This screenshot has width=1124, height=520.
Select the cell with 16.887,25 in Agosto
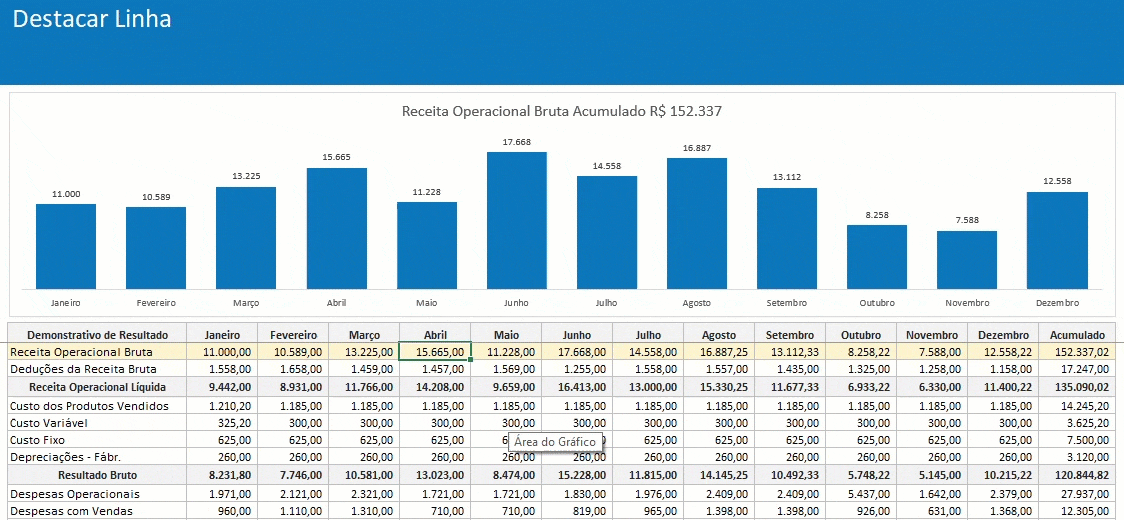(719, 352)
